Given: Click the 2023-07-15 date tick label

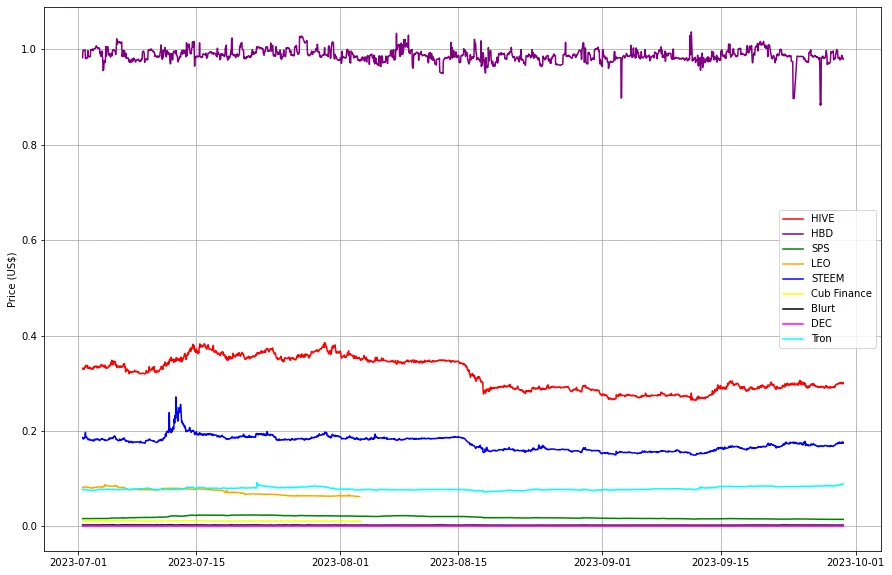Looking at the screenshot, I should pyautogui.click(x=197, y=562).
